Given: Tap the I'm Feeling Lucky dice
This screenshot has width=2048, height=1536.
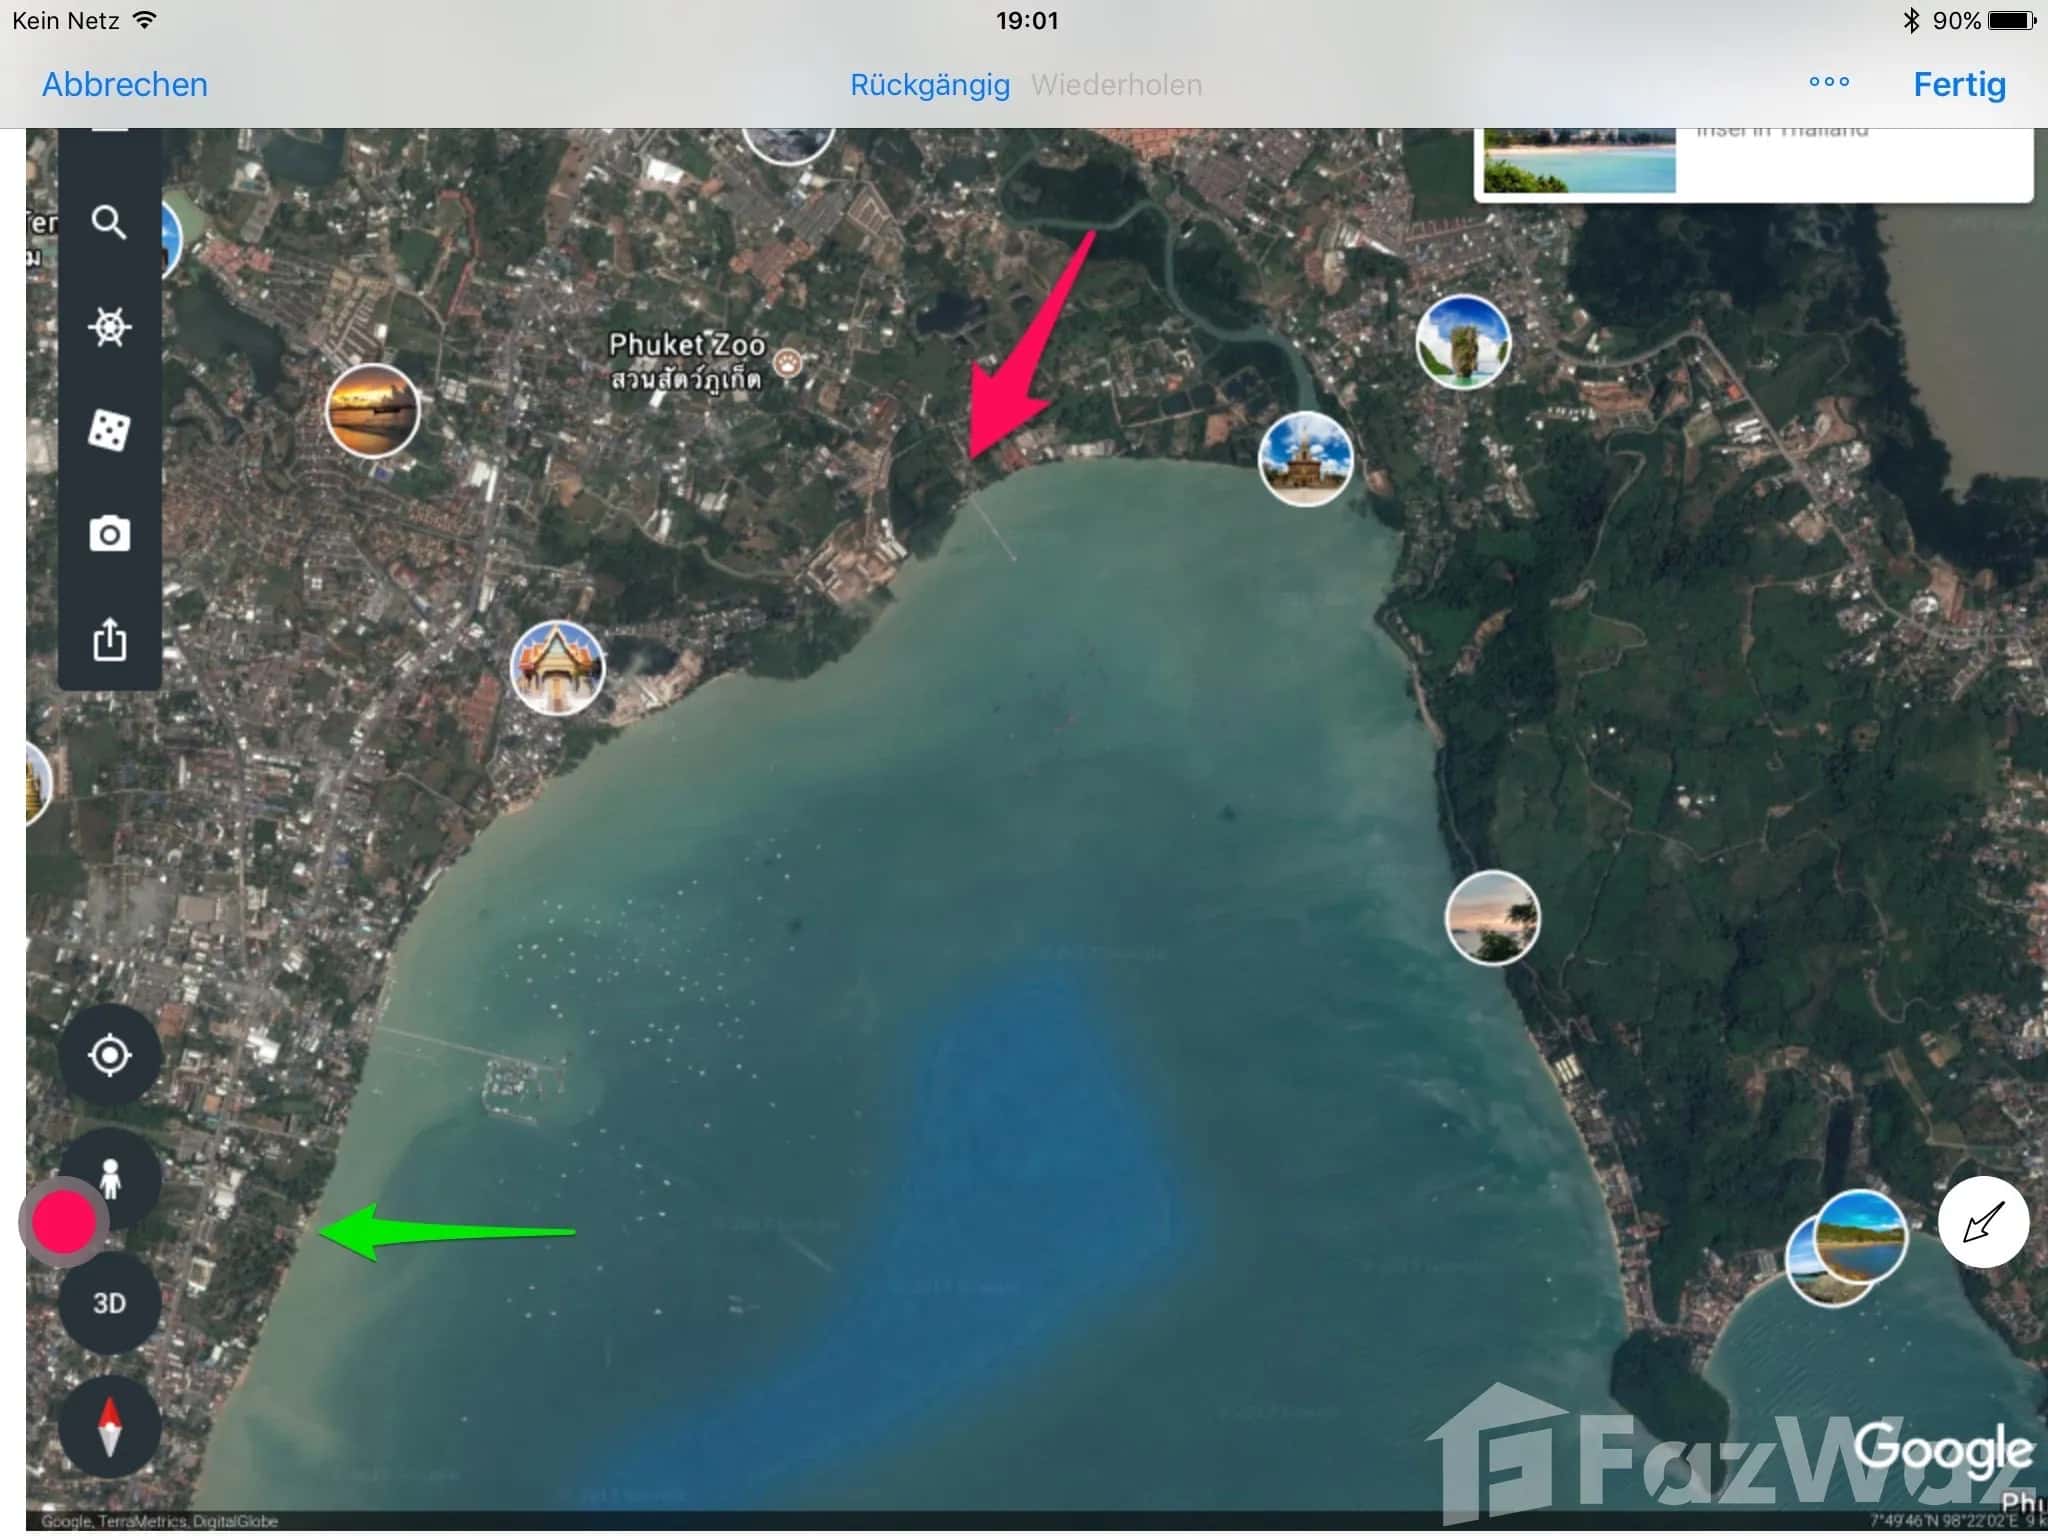Looking at the screenshot, I should pos(109,431).
